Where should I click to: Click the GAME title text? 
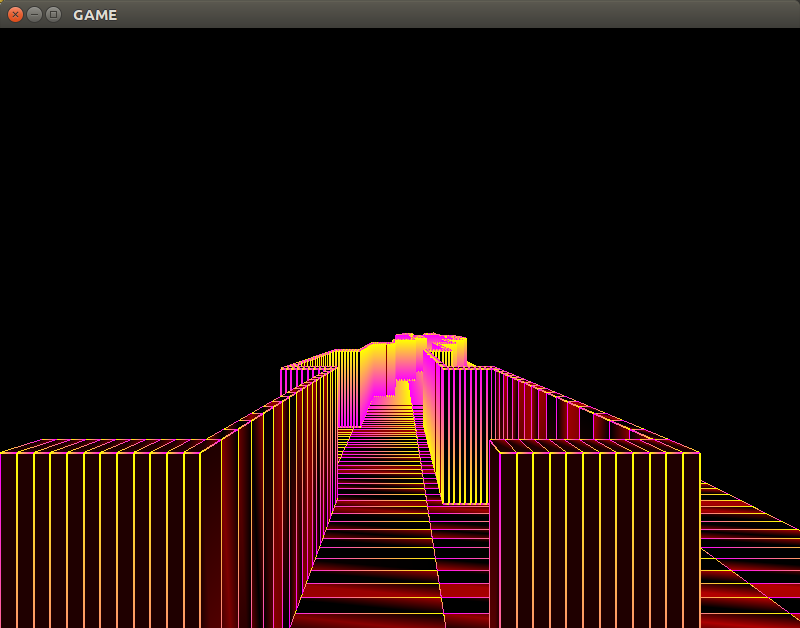click(95, 15)
